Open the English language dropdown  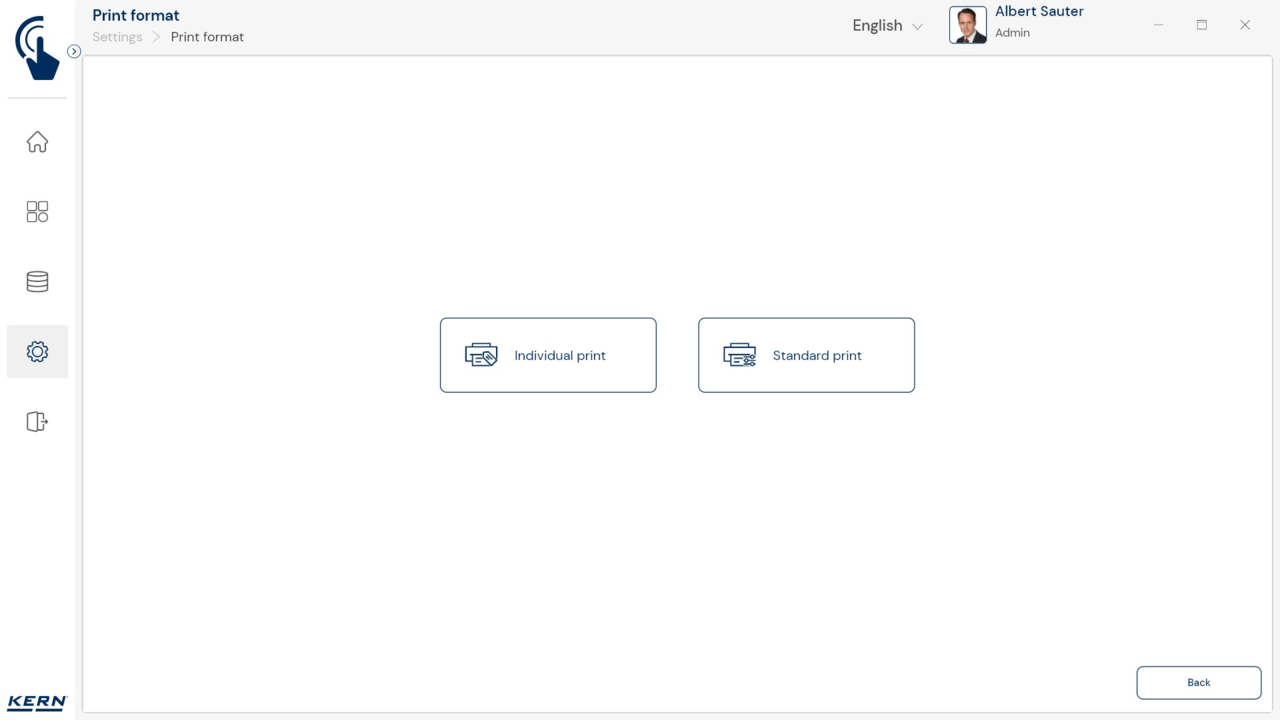point(887,26)
